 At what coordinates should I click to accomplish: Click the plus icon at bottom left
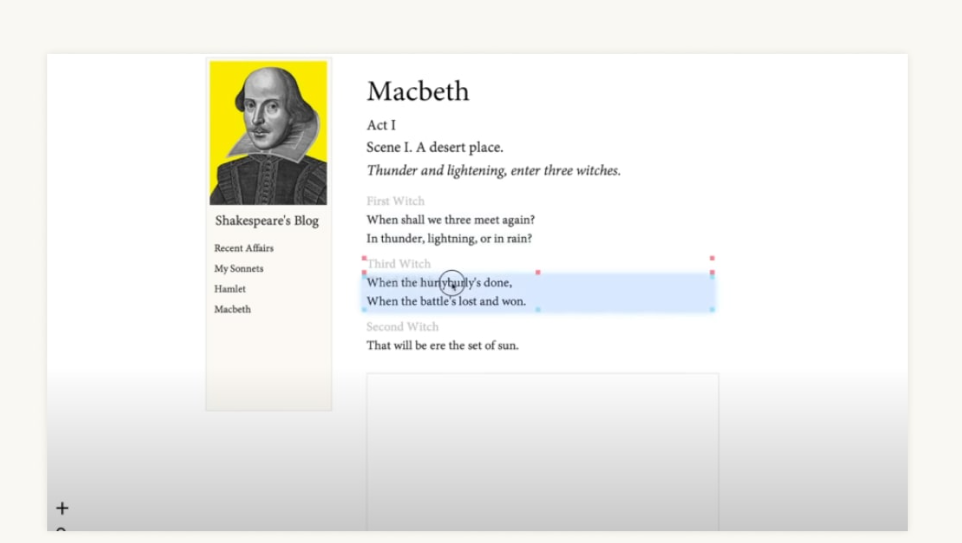[x=62, y=508]
